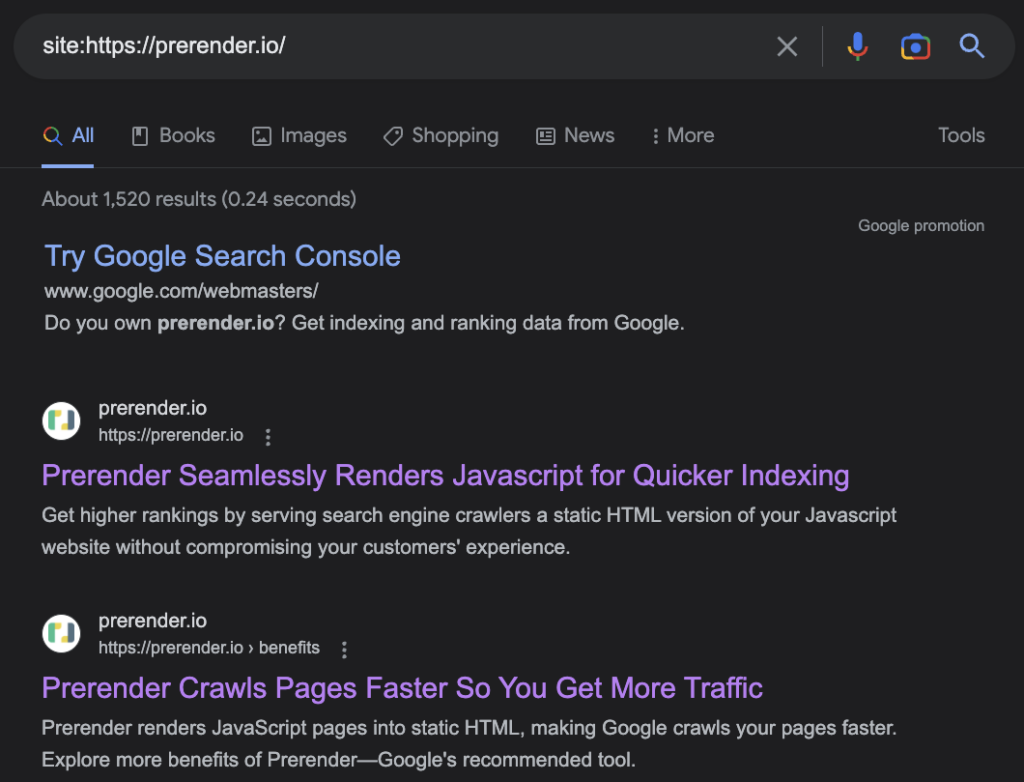Image resolution: width=1024 pixels, height=782 pixels.
Task: Open the Shopping results tab
Action: (441, 135)
